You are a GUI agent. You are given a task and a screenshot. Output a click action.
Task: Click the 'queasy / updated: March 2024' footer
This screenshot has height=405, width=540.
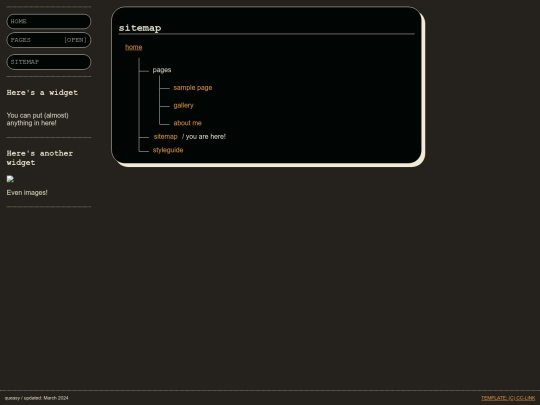(x=37, y=398)
